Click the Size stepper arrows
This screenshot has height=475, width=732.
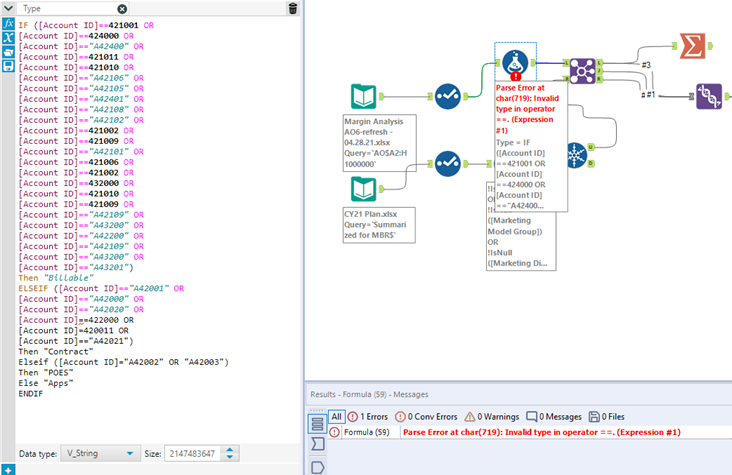click(231, 454)
